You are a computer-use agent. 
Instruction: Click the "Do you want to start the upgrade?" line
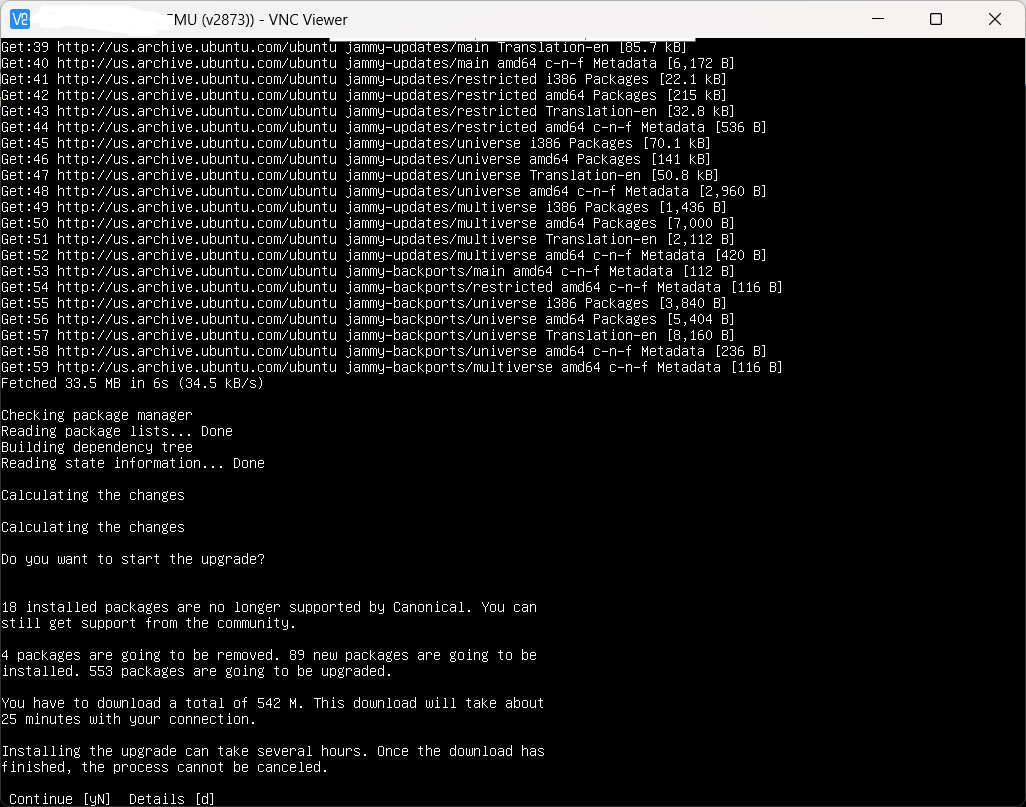[x=133, y=559]
